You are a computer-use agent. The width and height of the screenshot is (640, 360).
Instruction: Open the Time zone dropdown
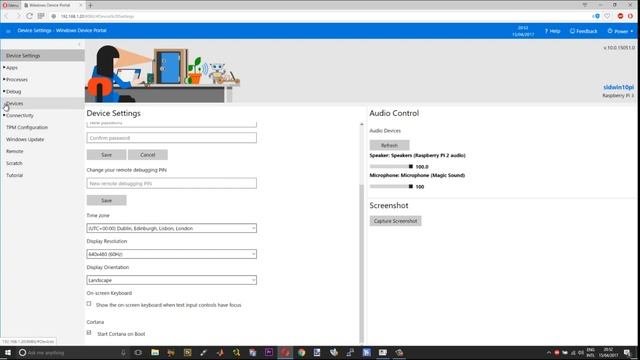[x=171, y=228]
